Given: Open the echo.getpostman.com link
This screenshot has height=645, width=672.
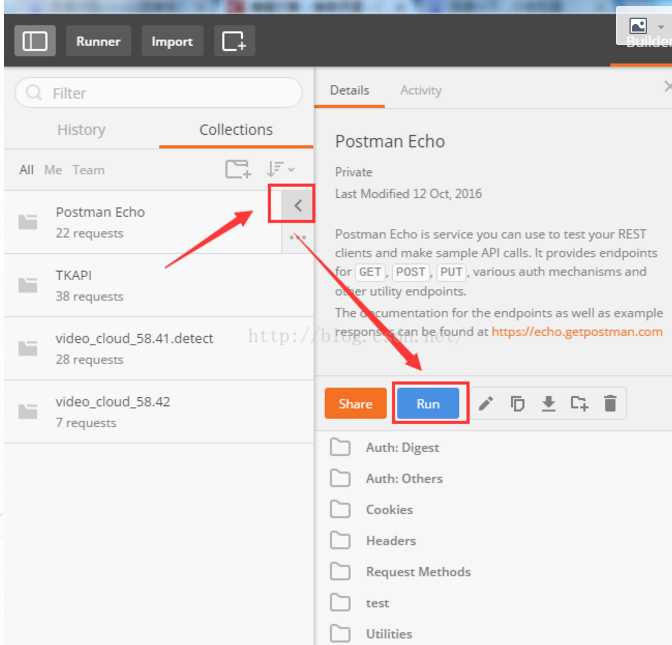Looking at the screenshot, I should [x=577, y=332].
